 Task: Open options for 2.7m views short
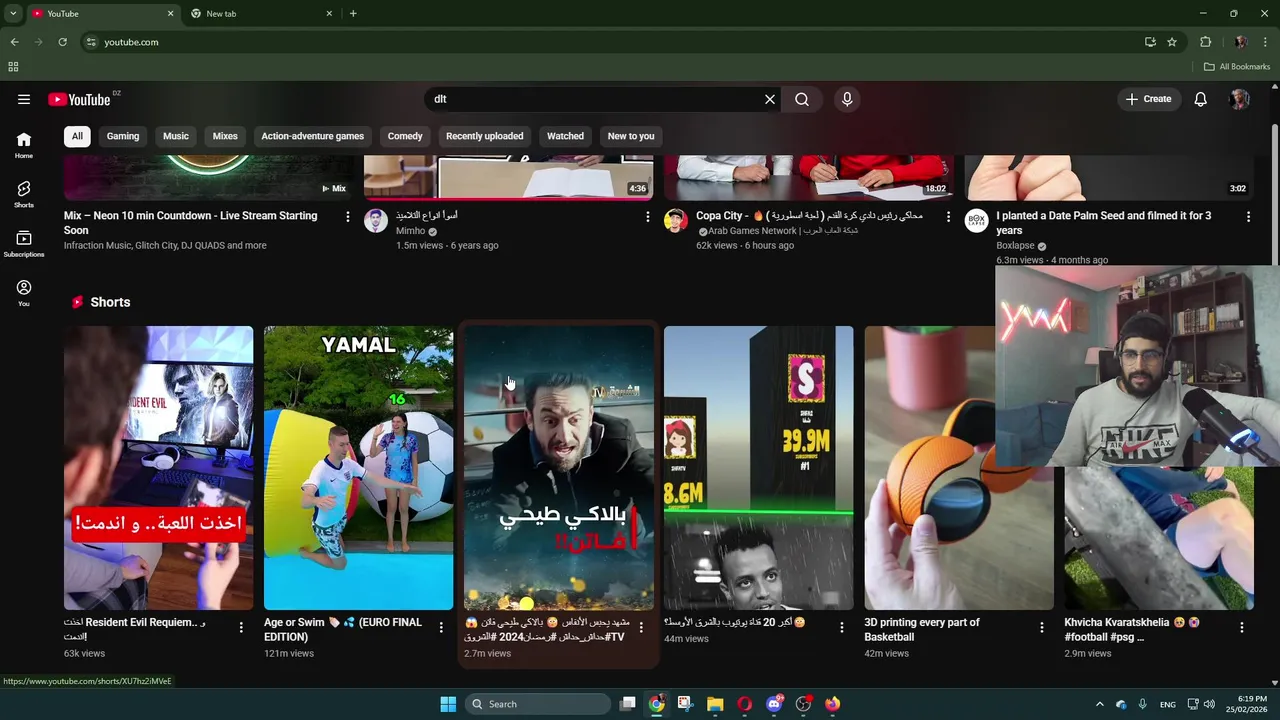[641, 628]
